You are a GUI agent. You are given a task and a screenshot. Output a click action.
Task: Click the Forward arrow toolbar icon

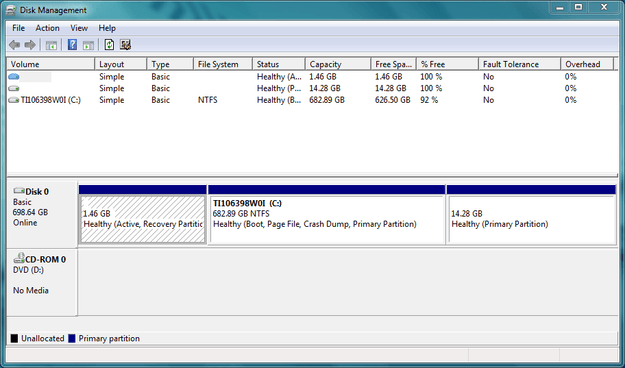tap(30, 45)
